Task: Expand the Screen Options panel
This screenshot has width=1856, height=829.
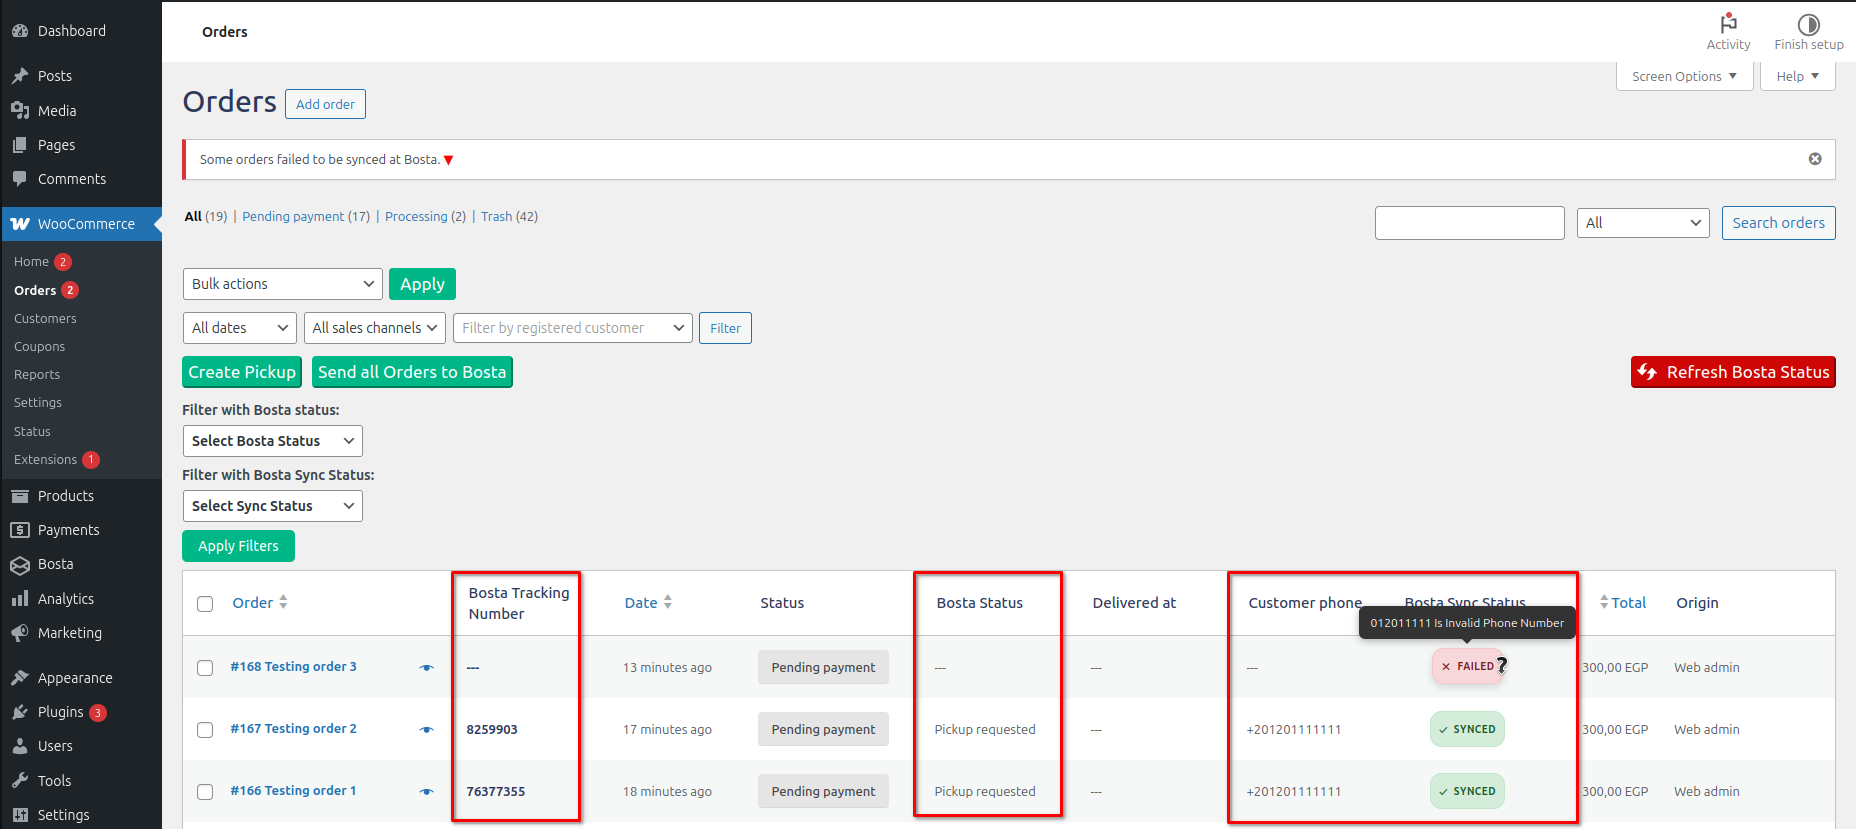Action: (x=1685, y=77)
